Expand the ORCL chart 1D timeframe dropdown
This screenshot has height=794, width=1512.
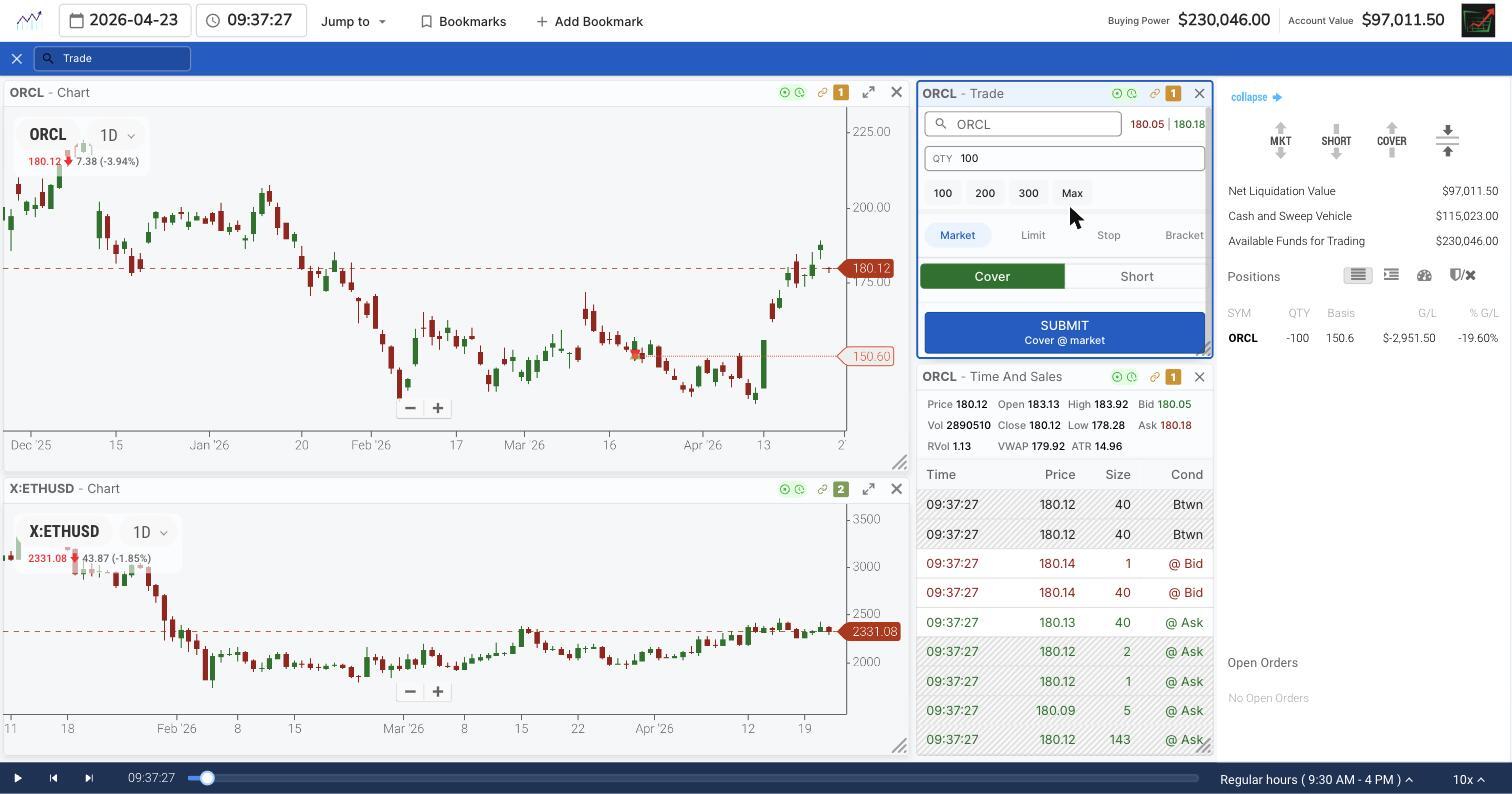117,135
